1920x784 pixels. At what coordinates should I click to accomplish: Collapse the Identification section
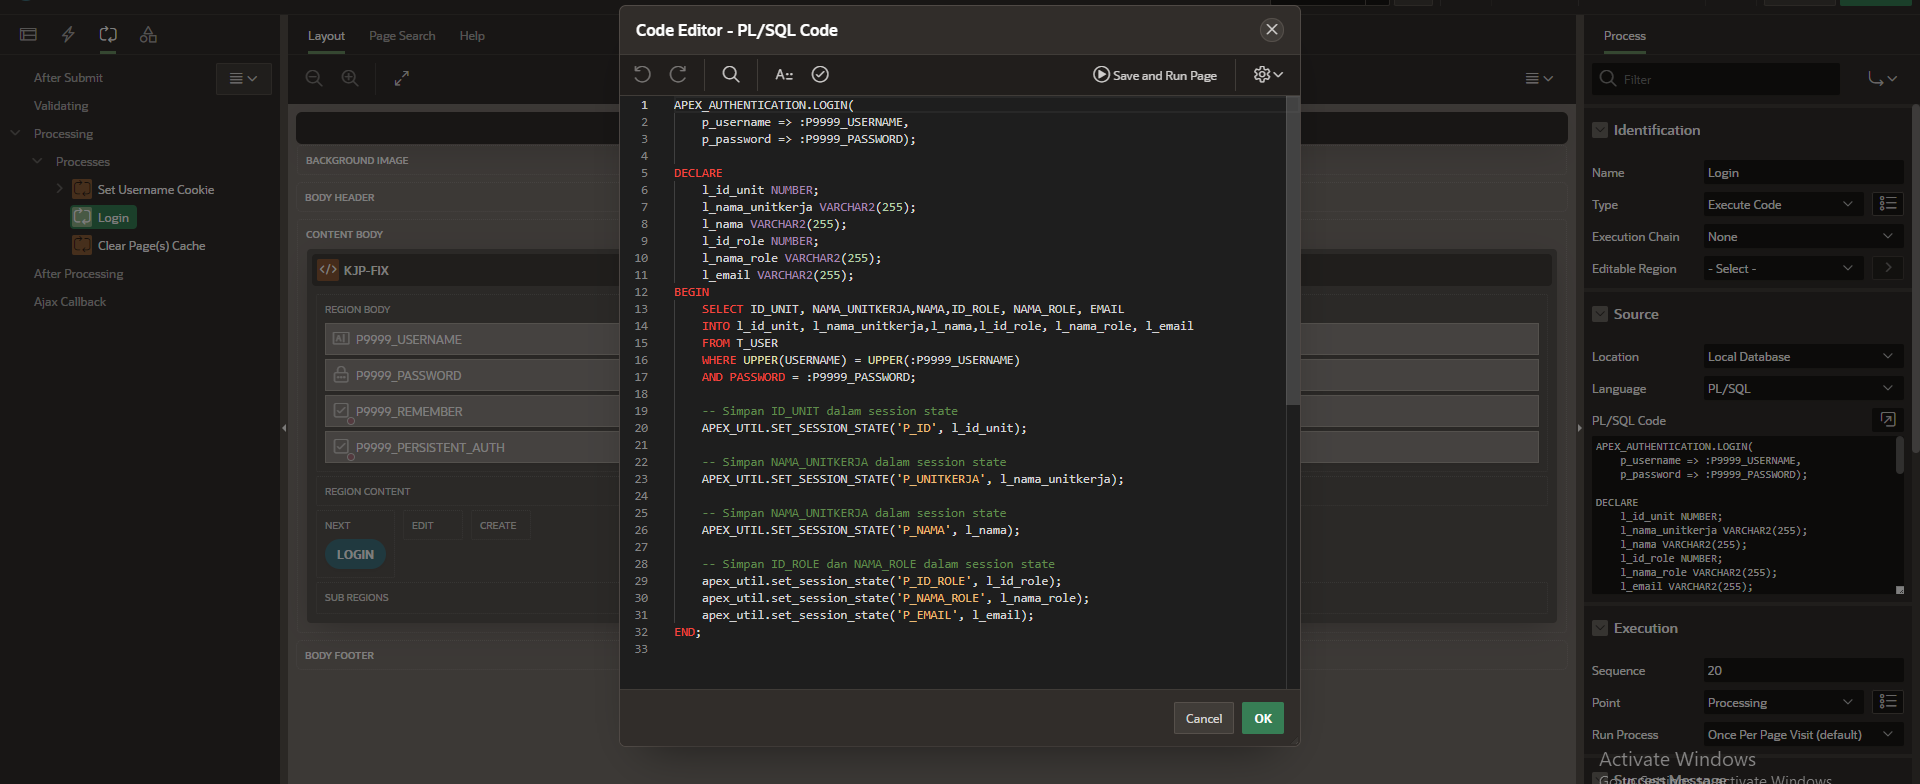1600,130
